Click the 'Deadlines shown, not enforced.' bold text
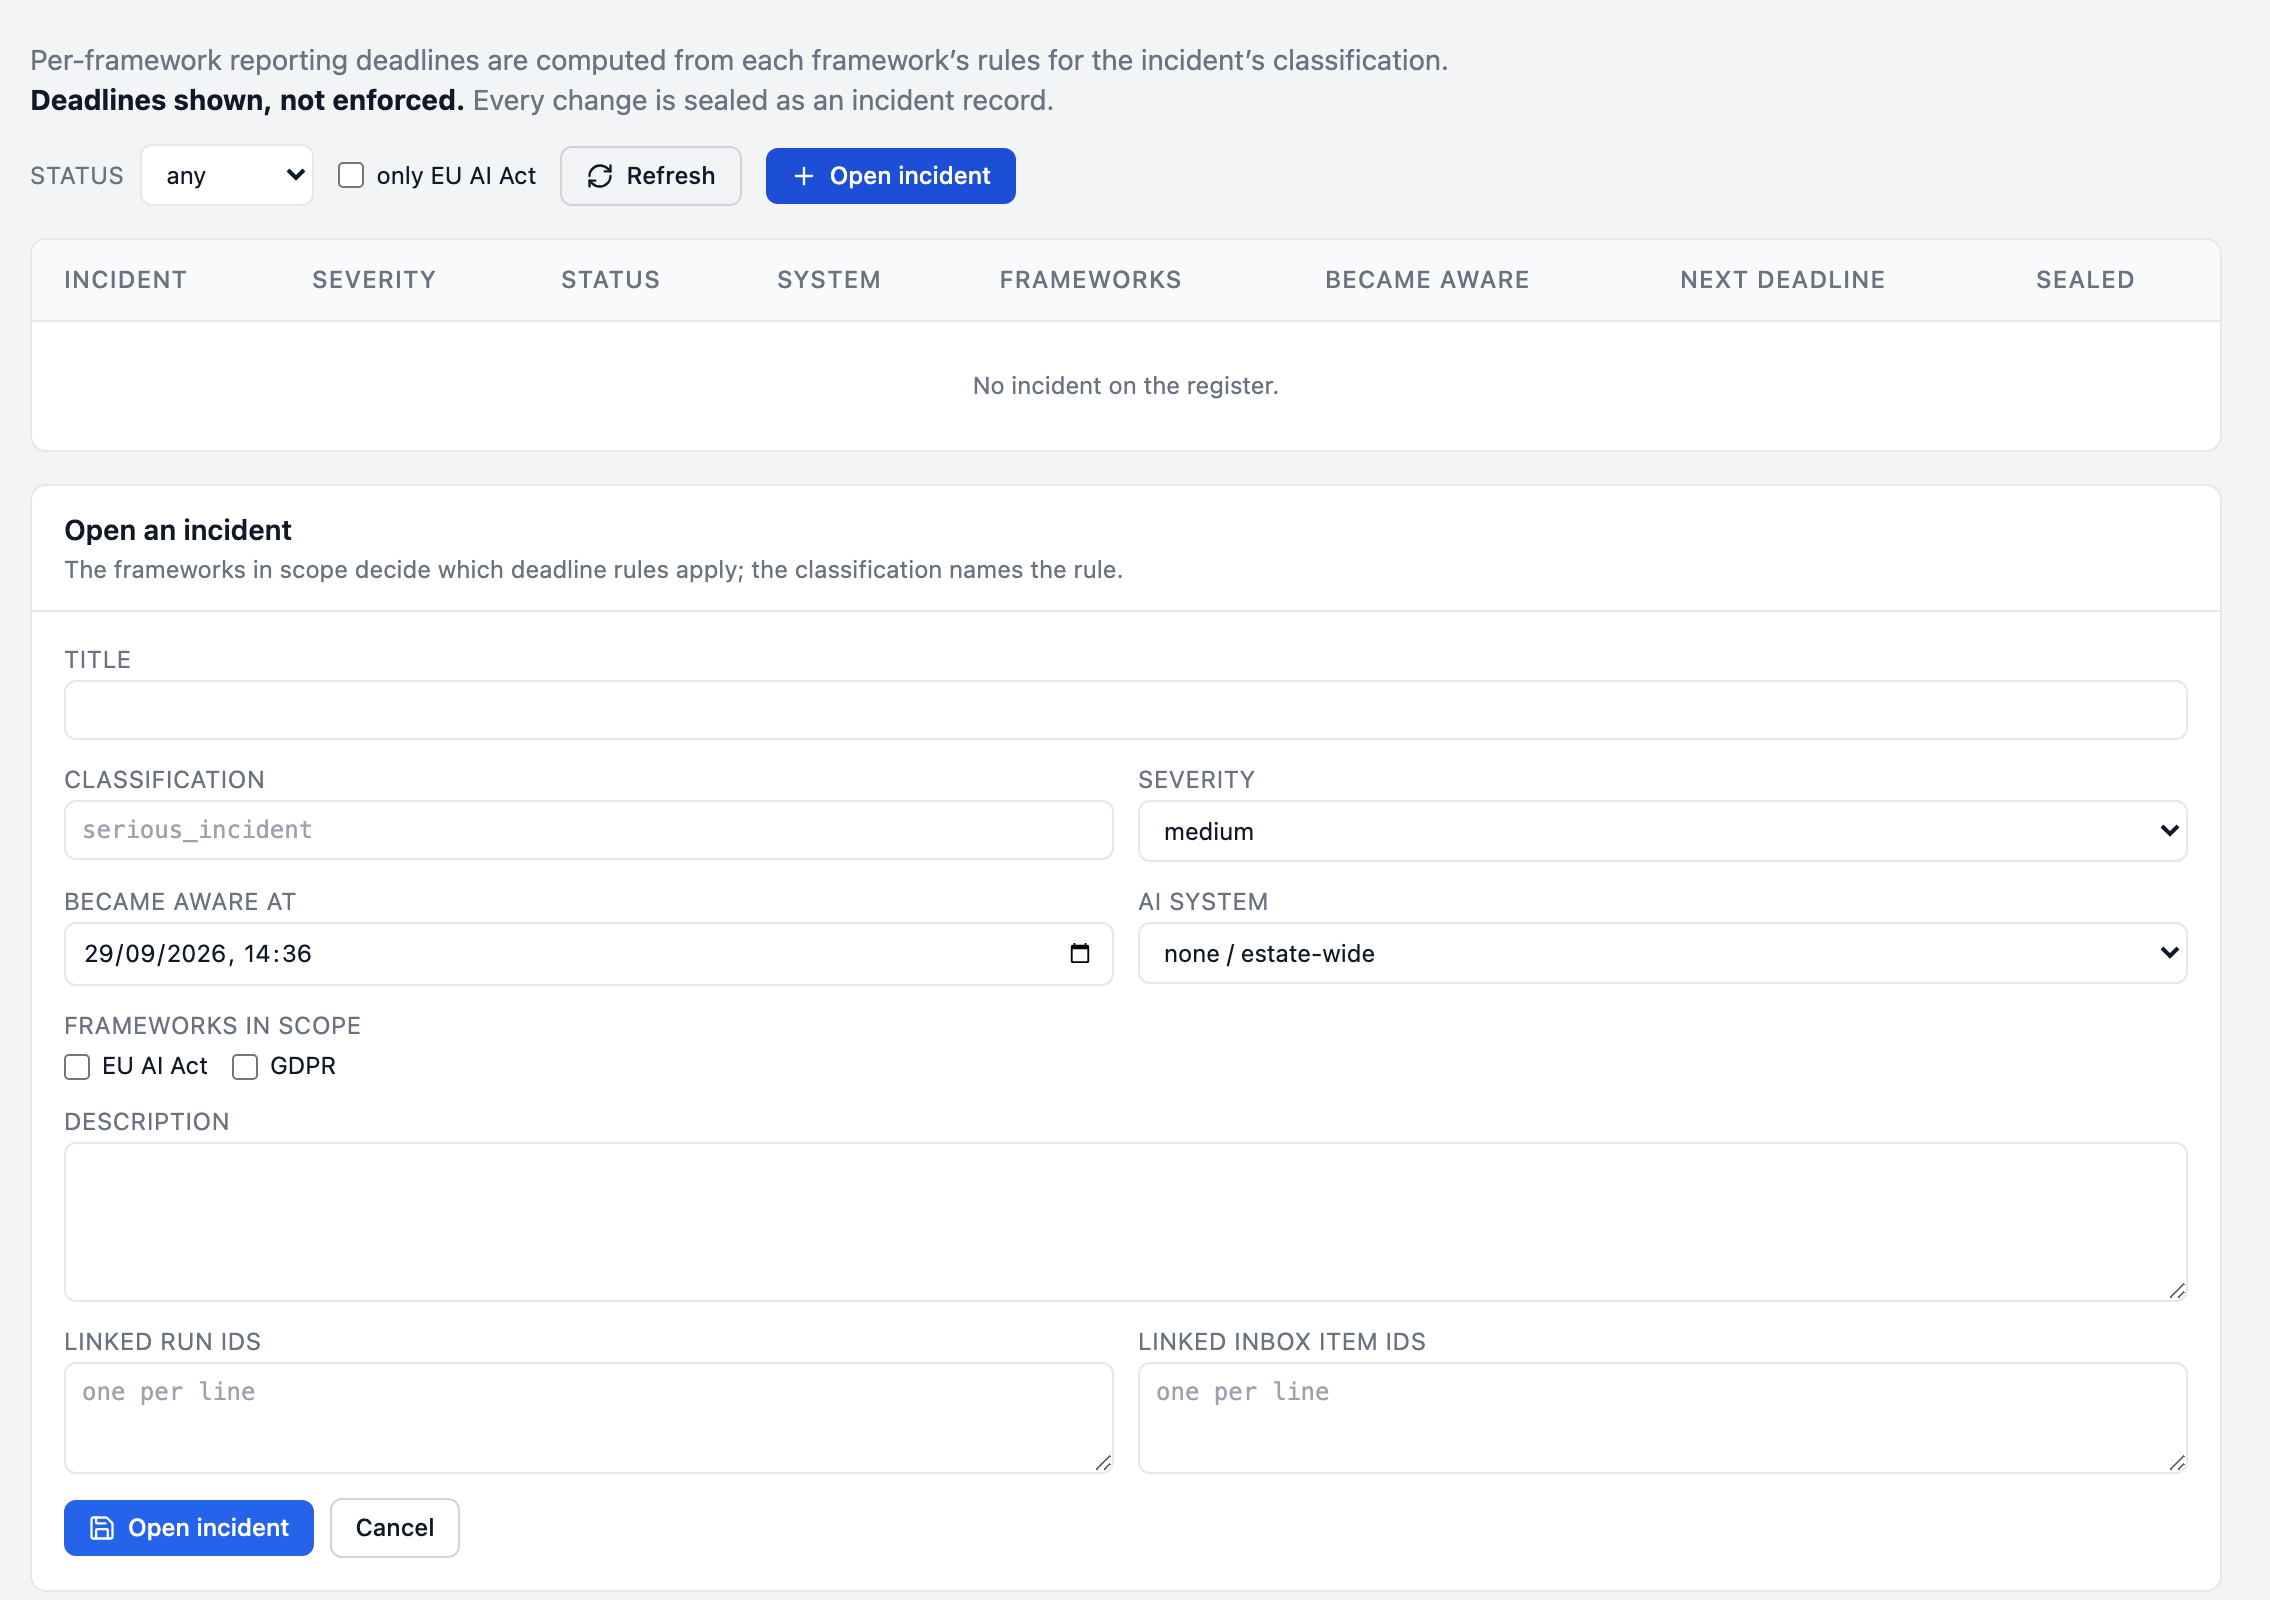 click(247, 101)
